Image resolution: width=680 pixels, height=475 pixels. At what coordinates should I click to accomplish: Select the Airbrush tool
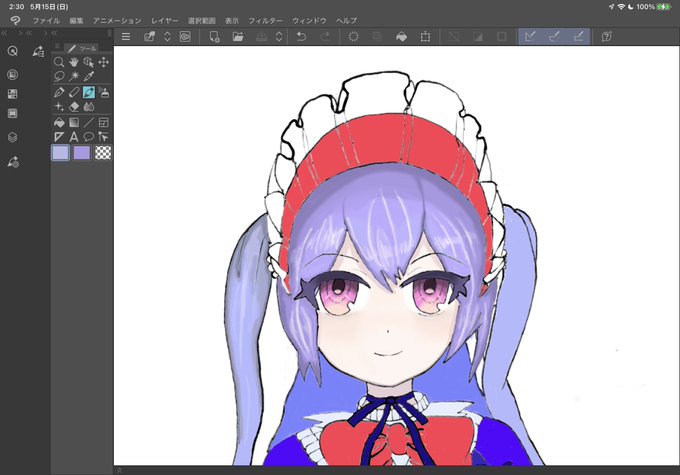tap(104, 92)
